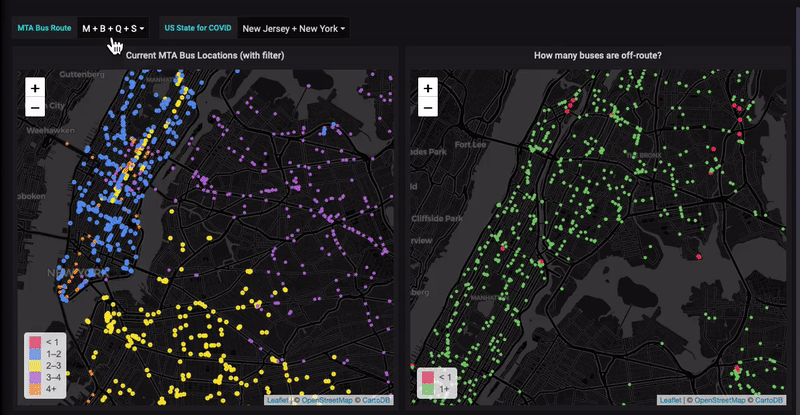Click the Leaflet link on the left map
Image resolution: width=800 pixels, height=415 pixels.
pos(277,400)
